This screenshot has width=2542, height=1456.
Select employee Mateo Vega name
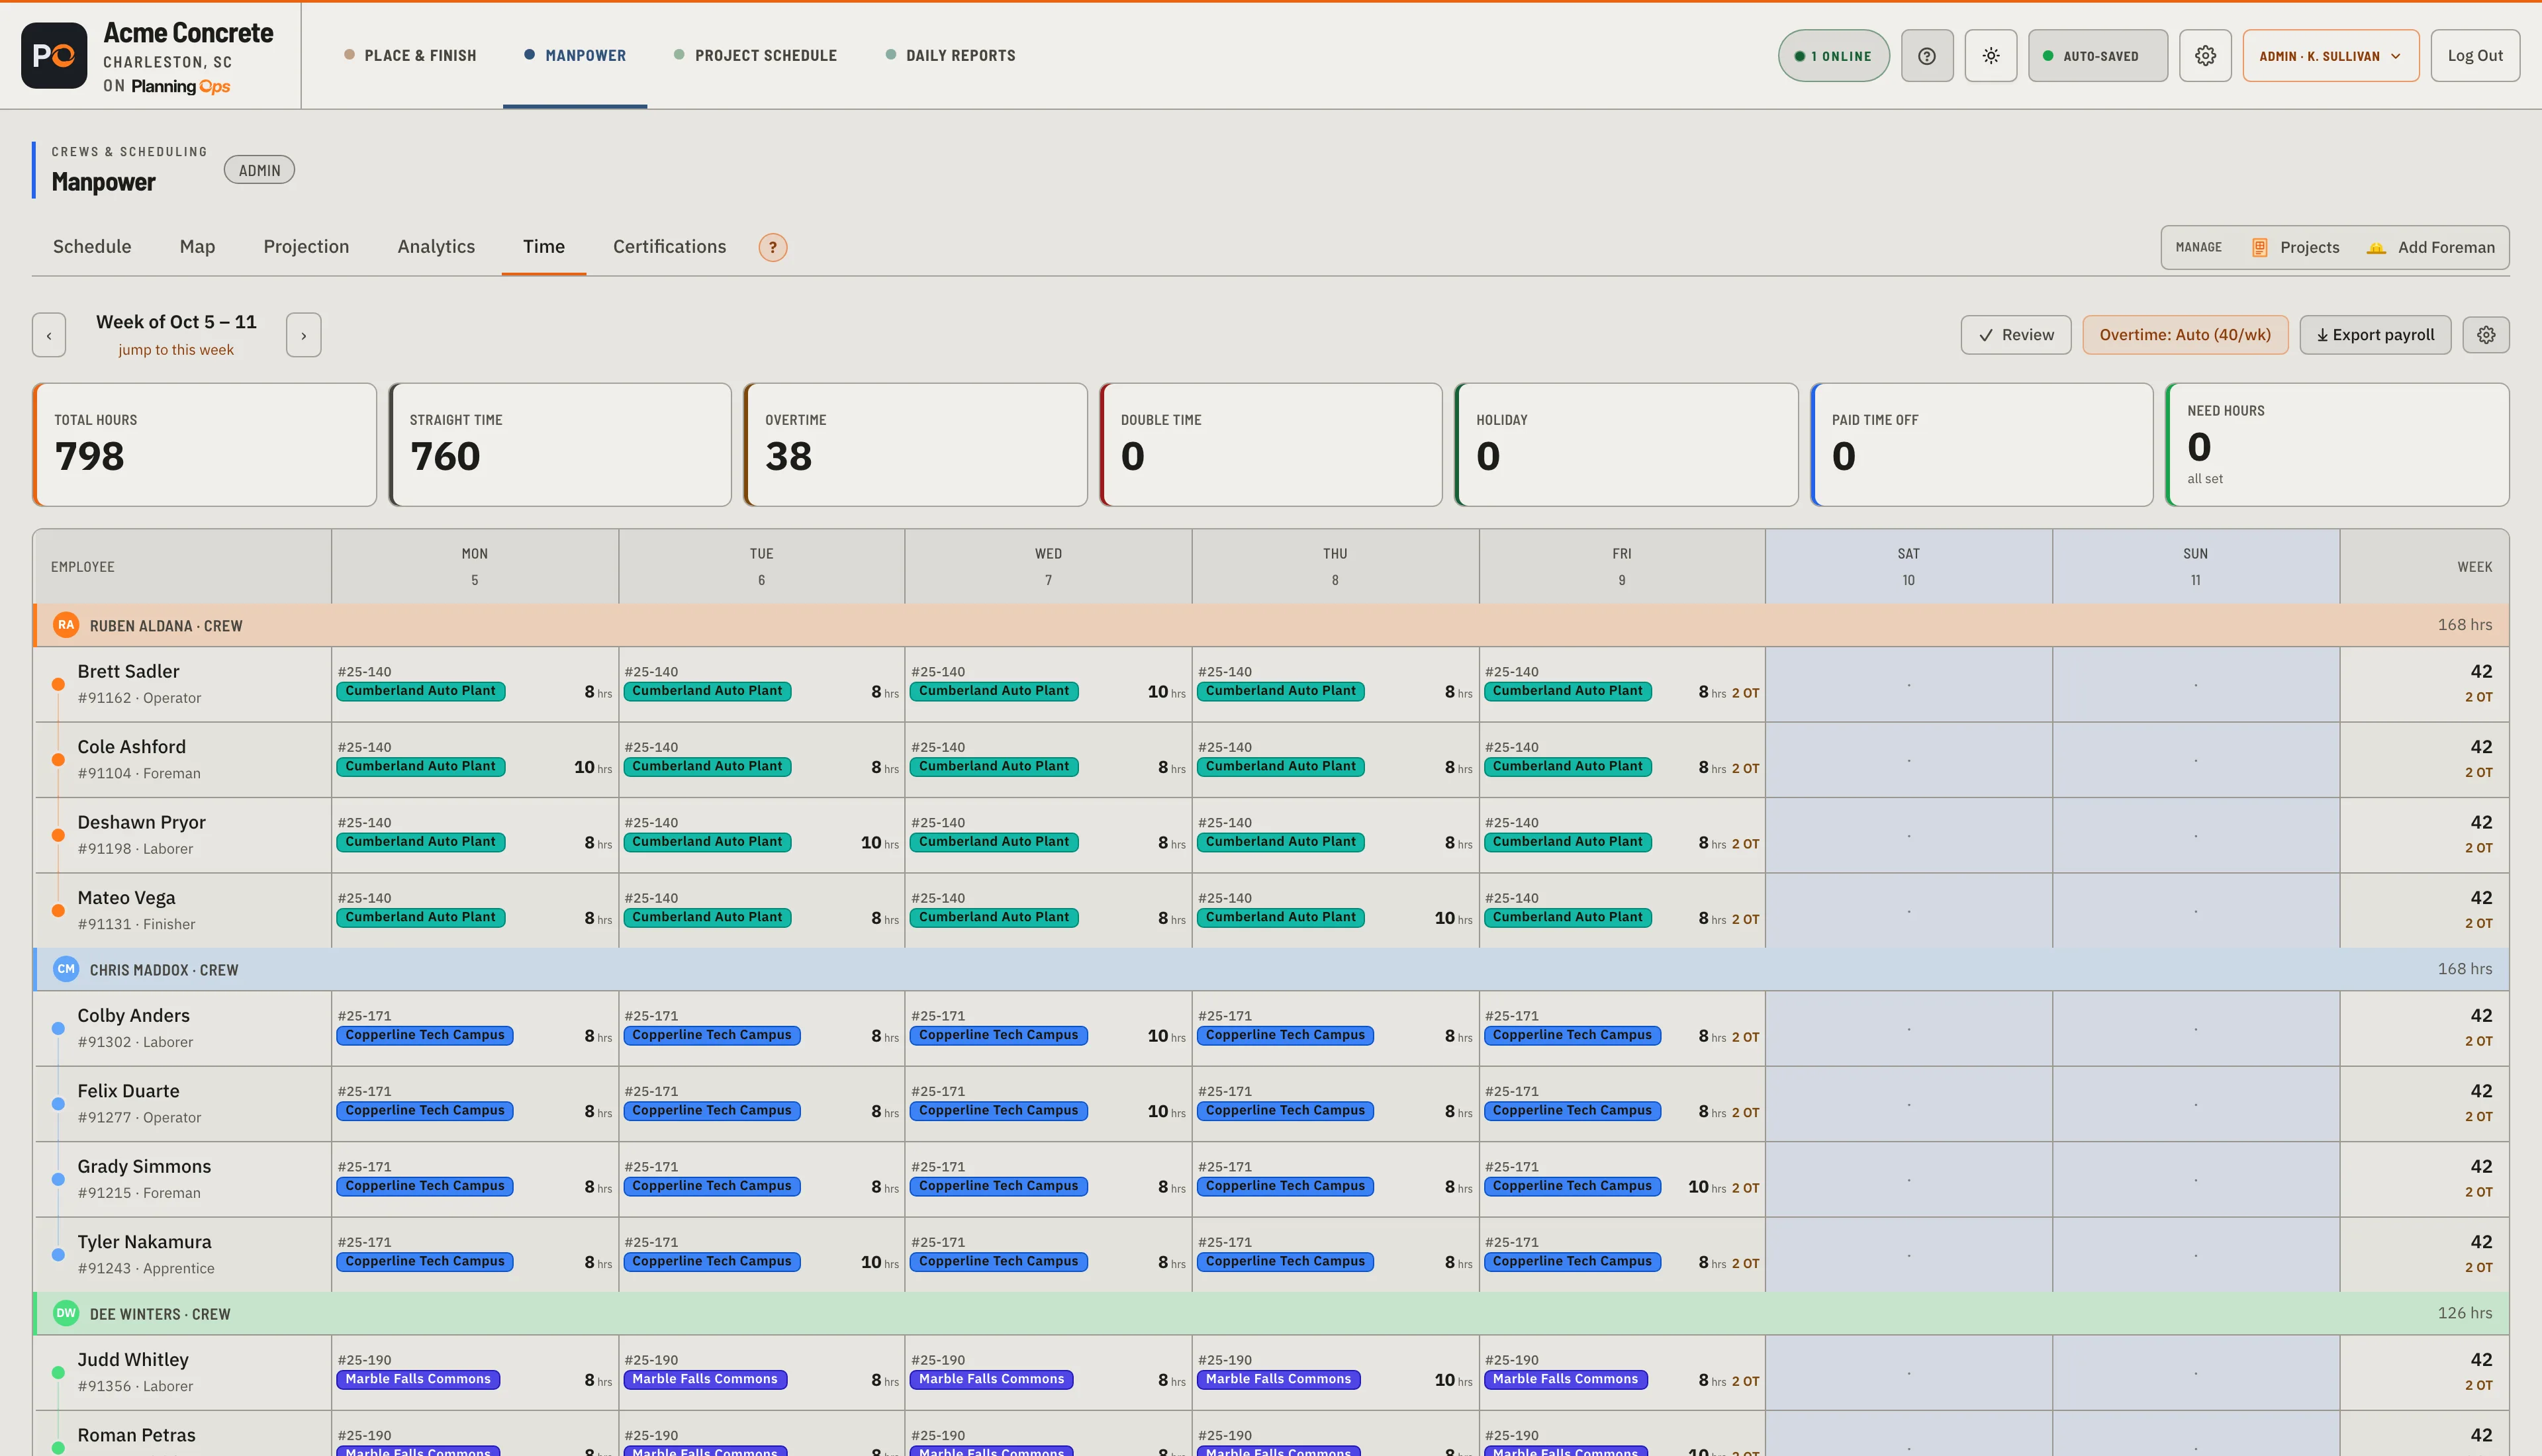click(x=126, y=898)
